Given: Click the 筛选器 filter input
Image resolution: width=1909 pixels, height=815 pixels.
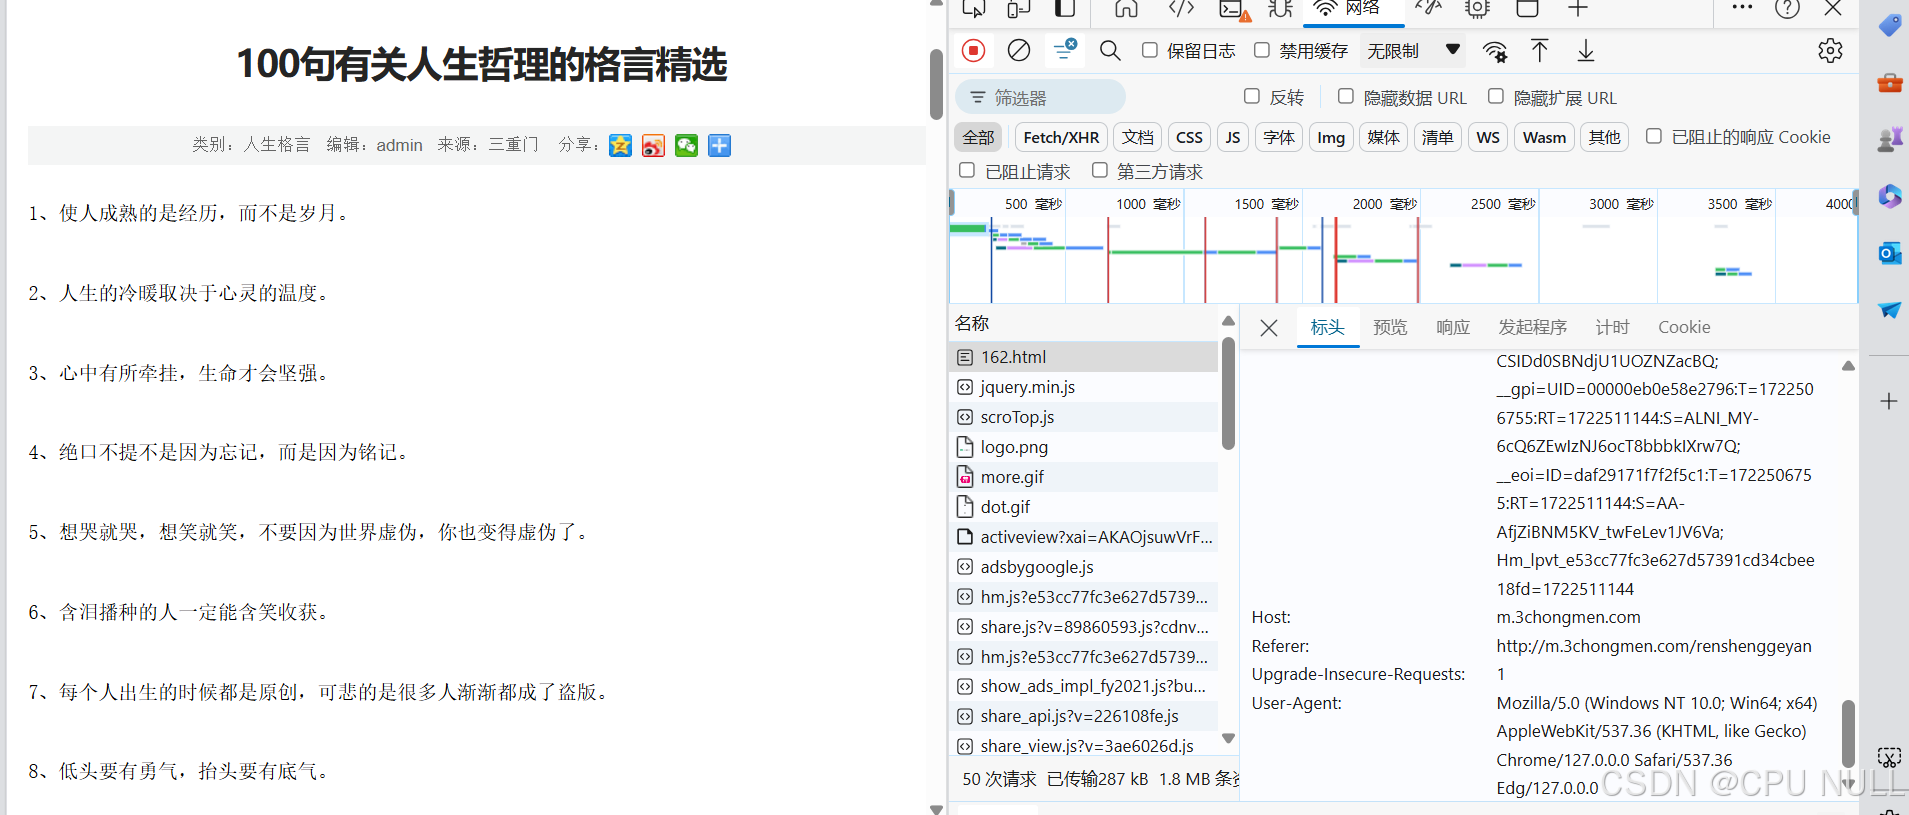Looking at the screenshot, I should point(1040,97).
